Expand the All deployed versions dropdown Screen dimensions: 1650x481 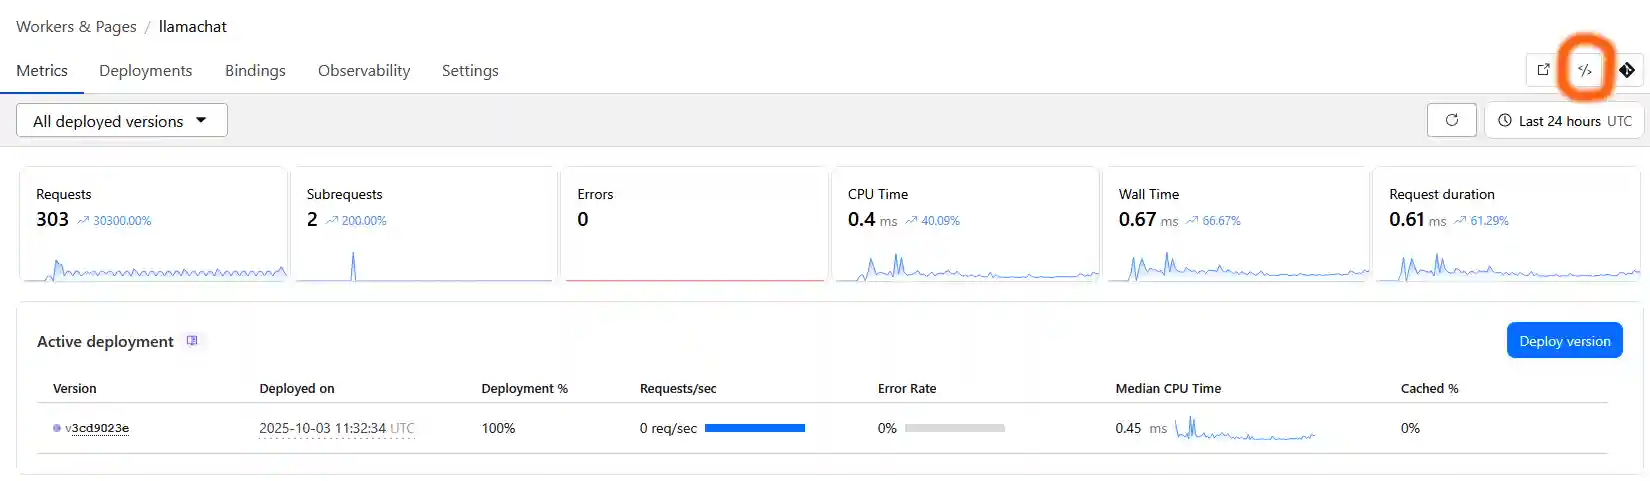(x=121, y=121)
